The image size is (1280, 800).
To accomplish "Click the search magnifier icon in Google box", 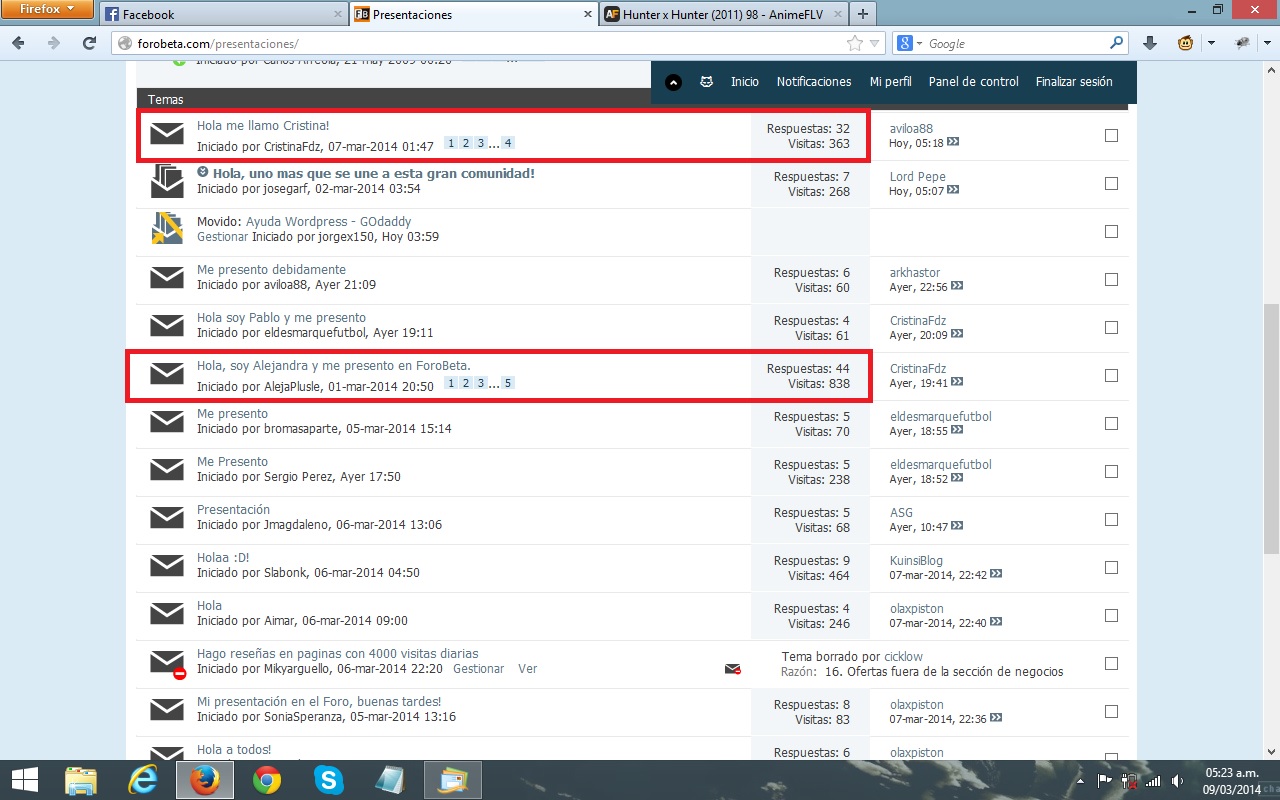I will [1117, 43].
